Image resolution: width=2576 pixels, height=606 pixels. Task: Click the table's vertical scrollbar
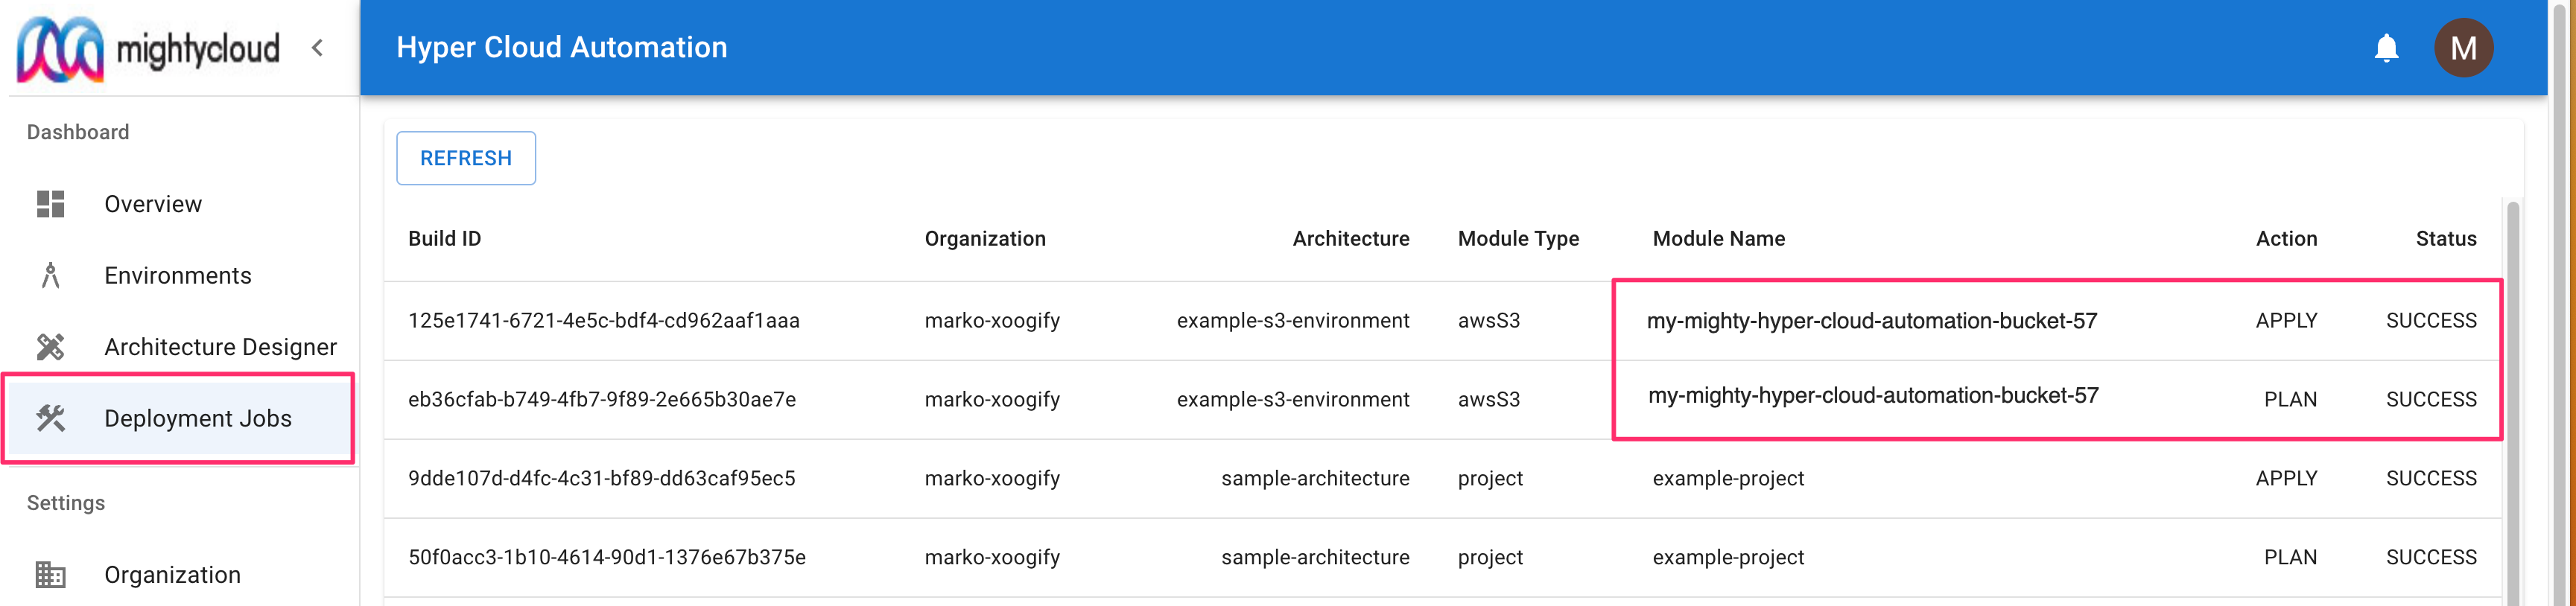pos(2512,400)
